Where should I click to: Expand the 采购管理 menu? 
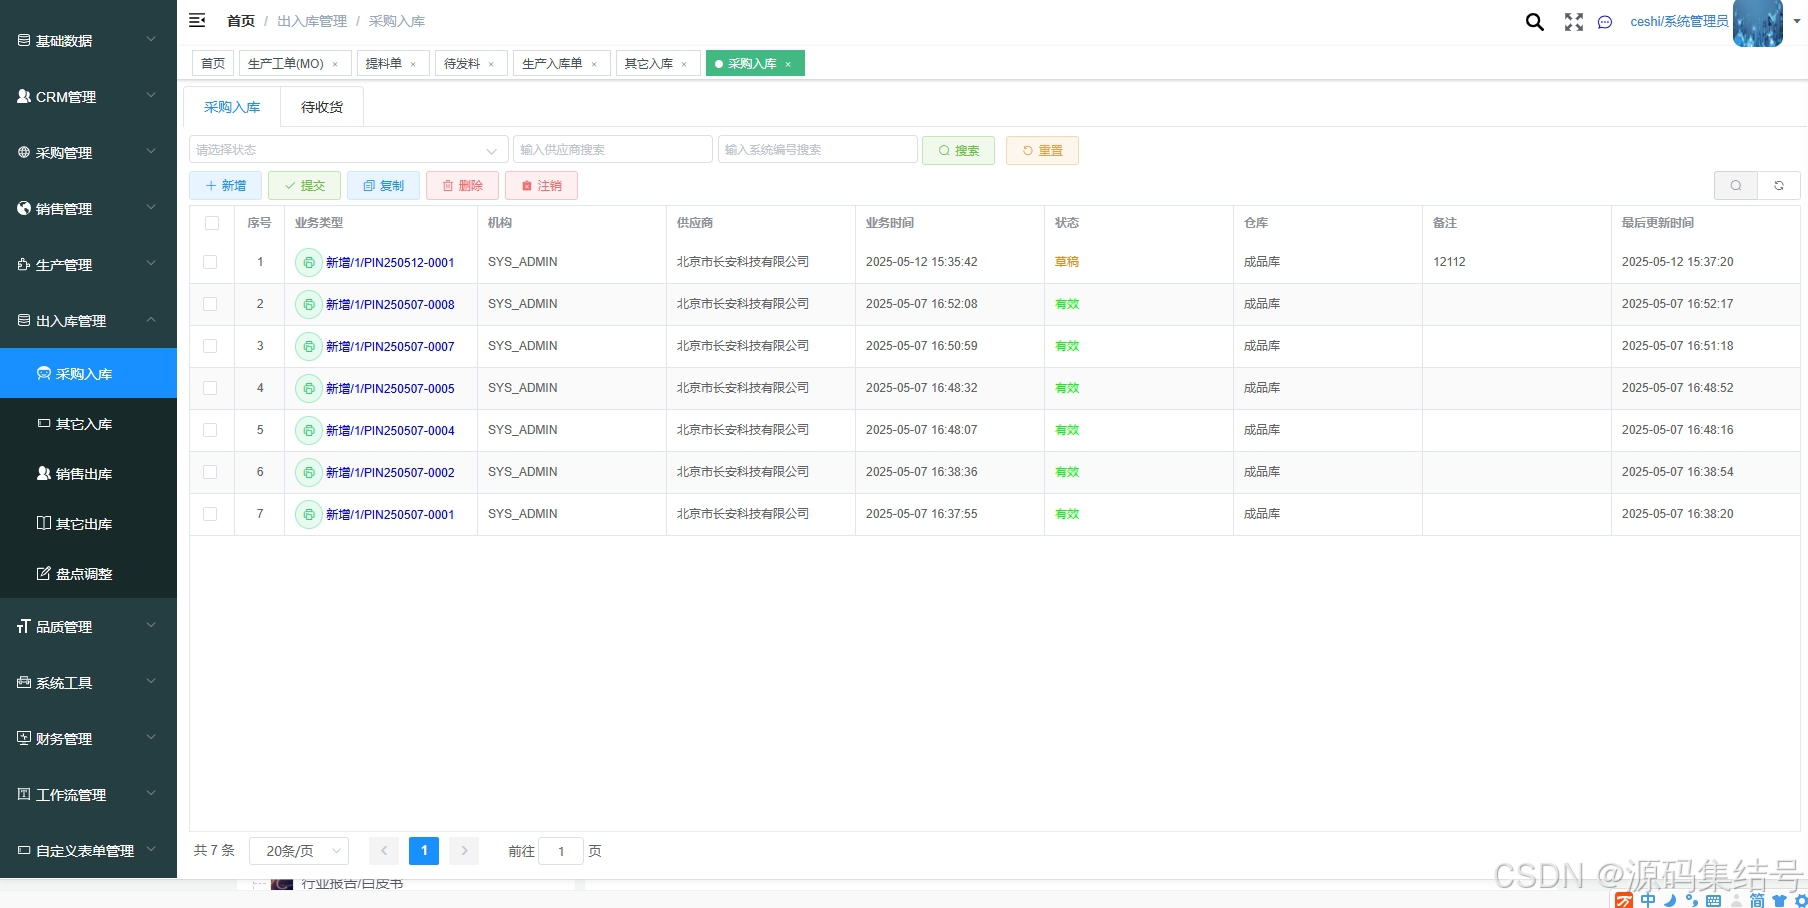click(x=88, y=152)
